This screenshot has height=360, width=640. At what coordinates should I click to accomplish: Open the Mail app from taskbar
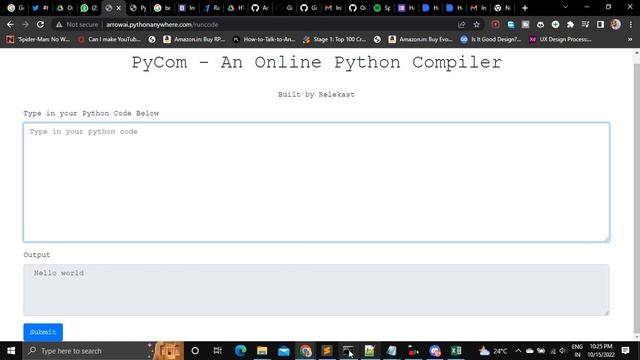pos(284,351)
